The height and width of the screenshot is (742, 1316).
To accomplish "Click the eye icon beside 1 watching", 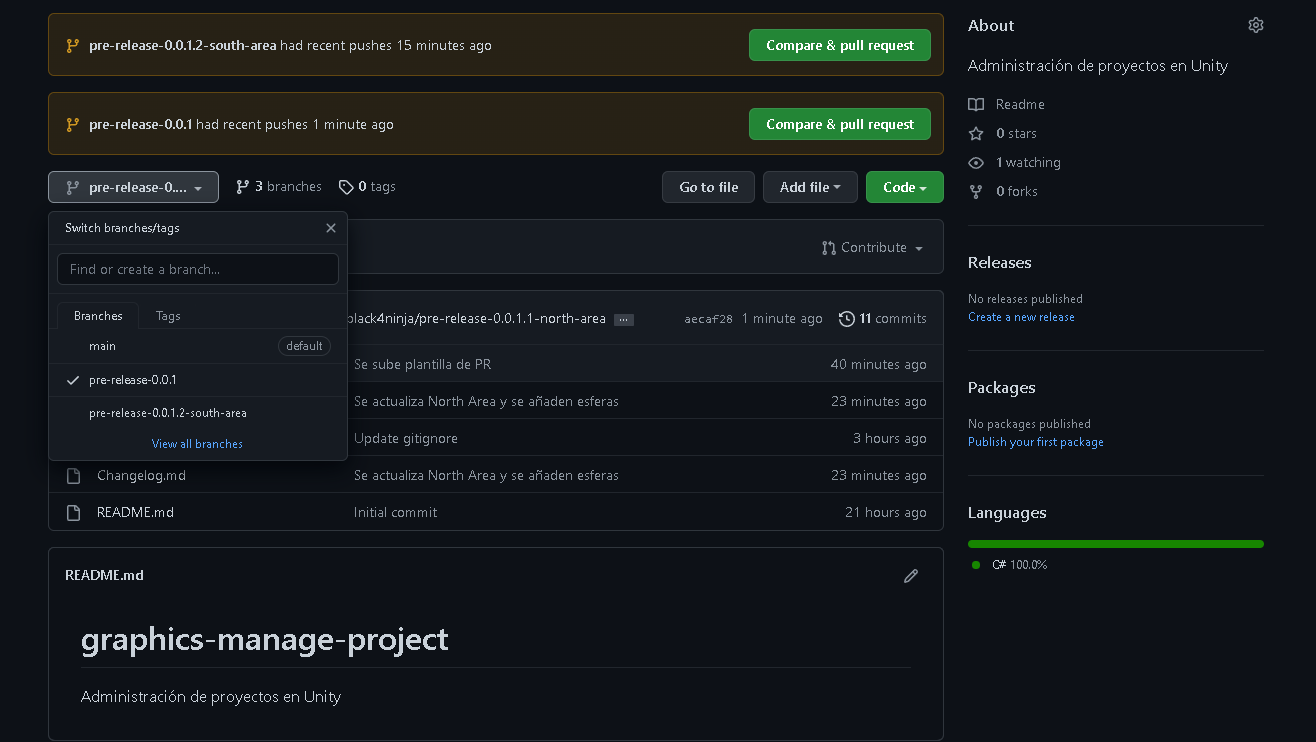I will pos(976,163).
